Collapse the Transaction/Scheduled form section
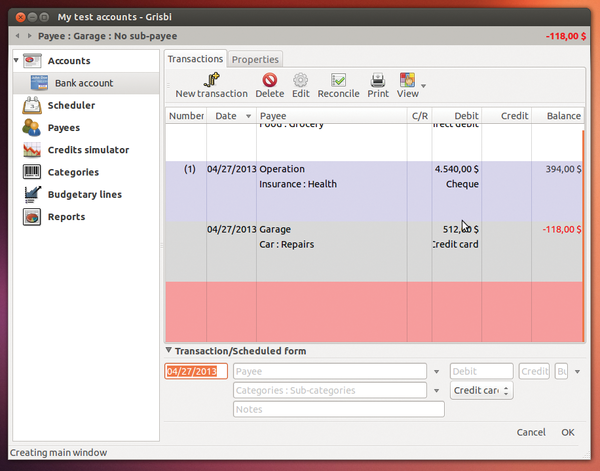Image resolution: width=600 pixels, height=471 pixels. pos(168,350)
